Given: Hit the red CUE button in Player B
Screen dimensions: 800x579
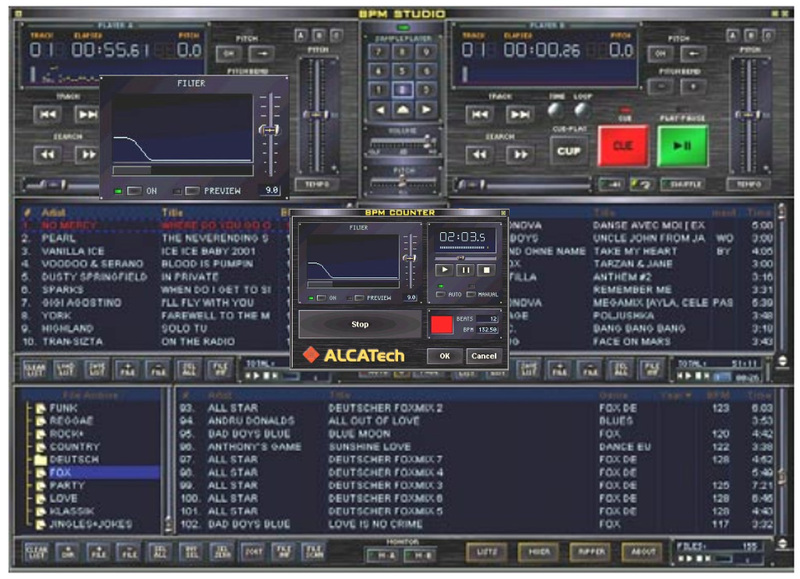Looking at the screenshot, I should click(x=623, y=146).
